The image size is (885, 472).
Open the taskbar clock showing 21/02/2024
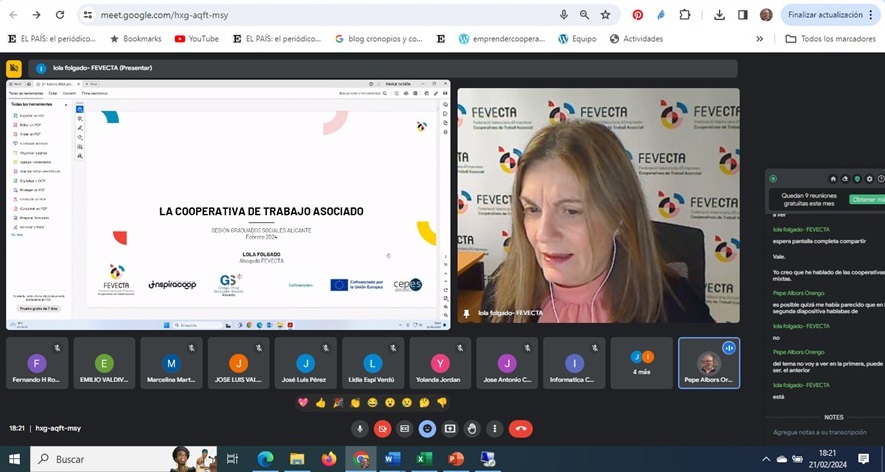pyautogui.click(x=827, y=459)
